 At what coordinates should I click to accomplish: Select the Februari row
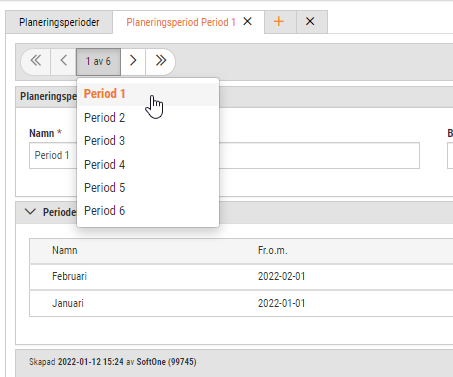click(241, 277)
